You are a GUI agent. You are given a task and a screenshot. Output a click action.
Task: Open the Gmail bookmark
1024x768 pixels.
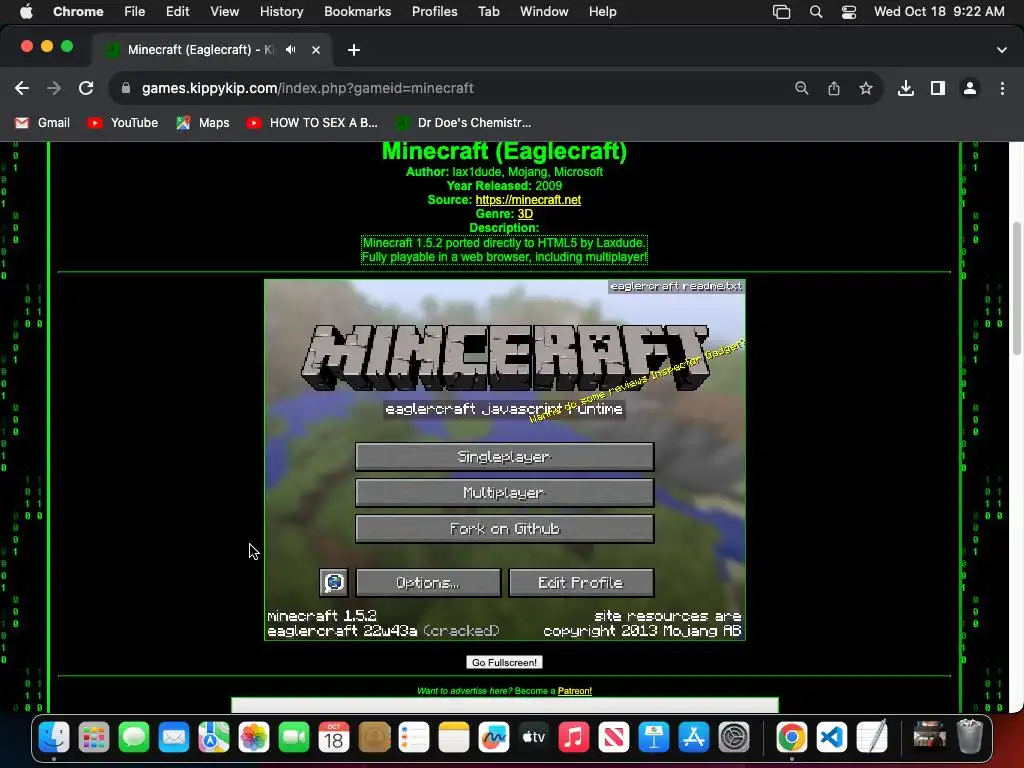pyautogui.click(x=42, y=123)
